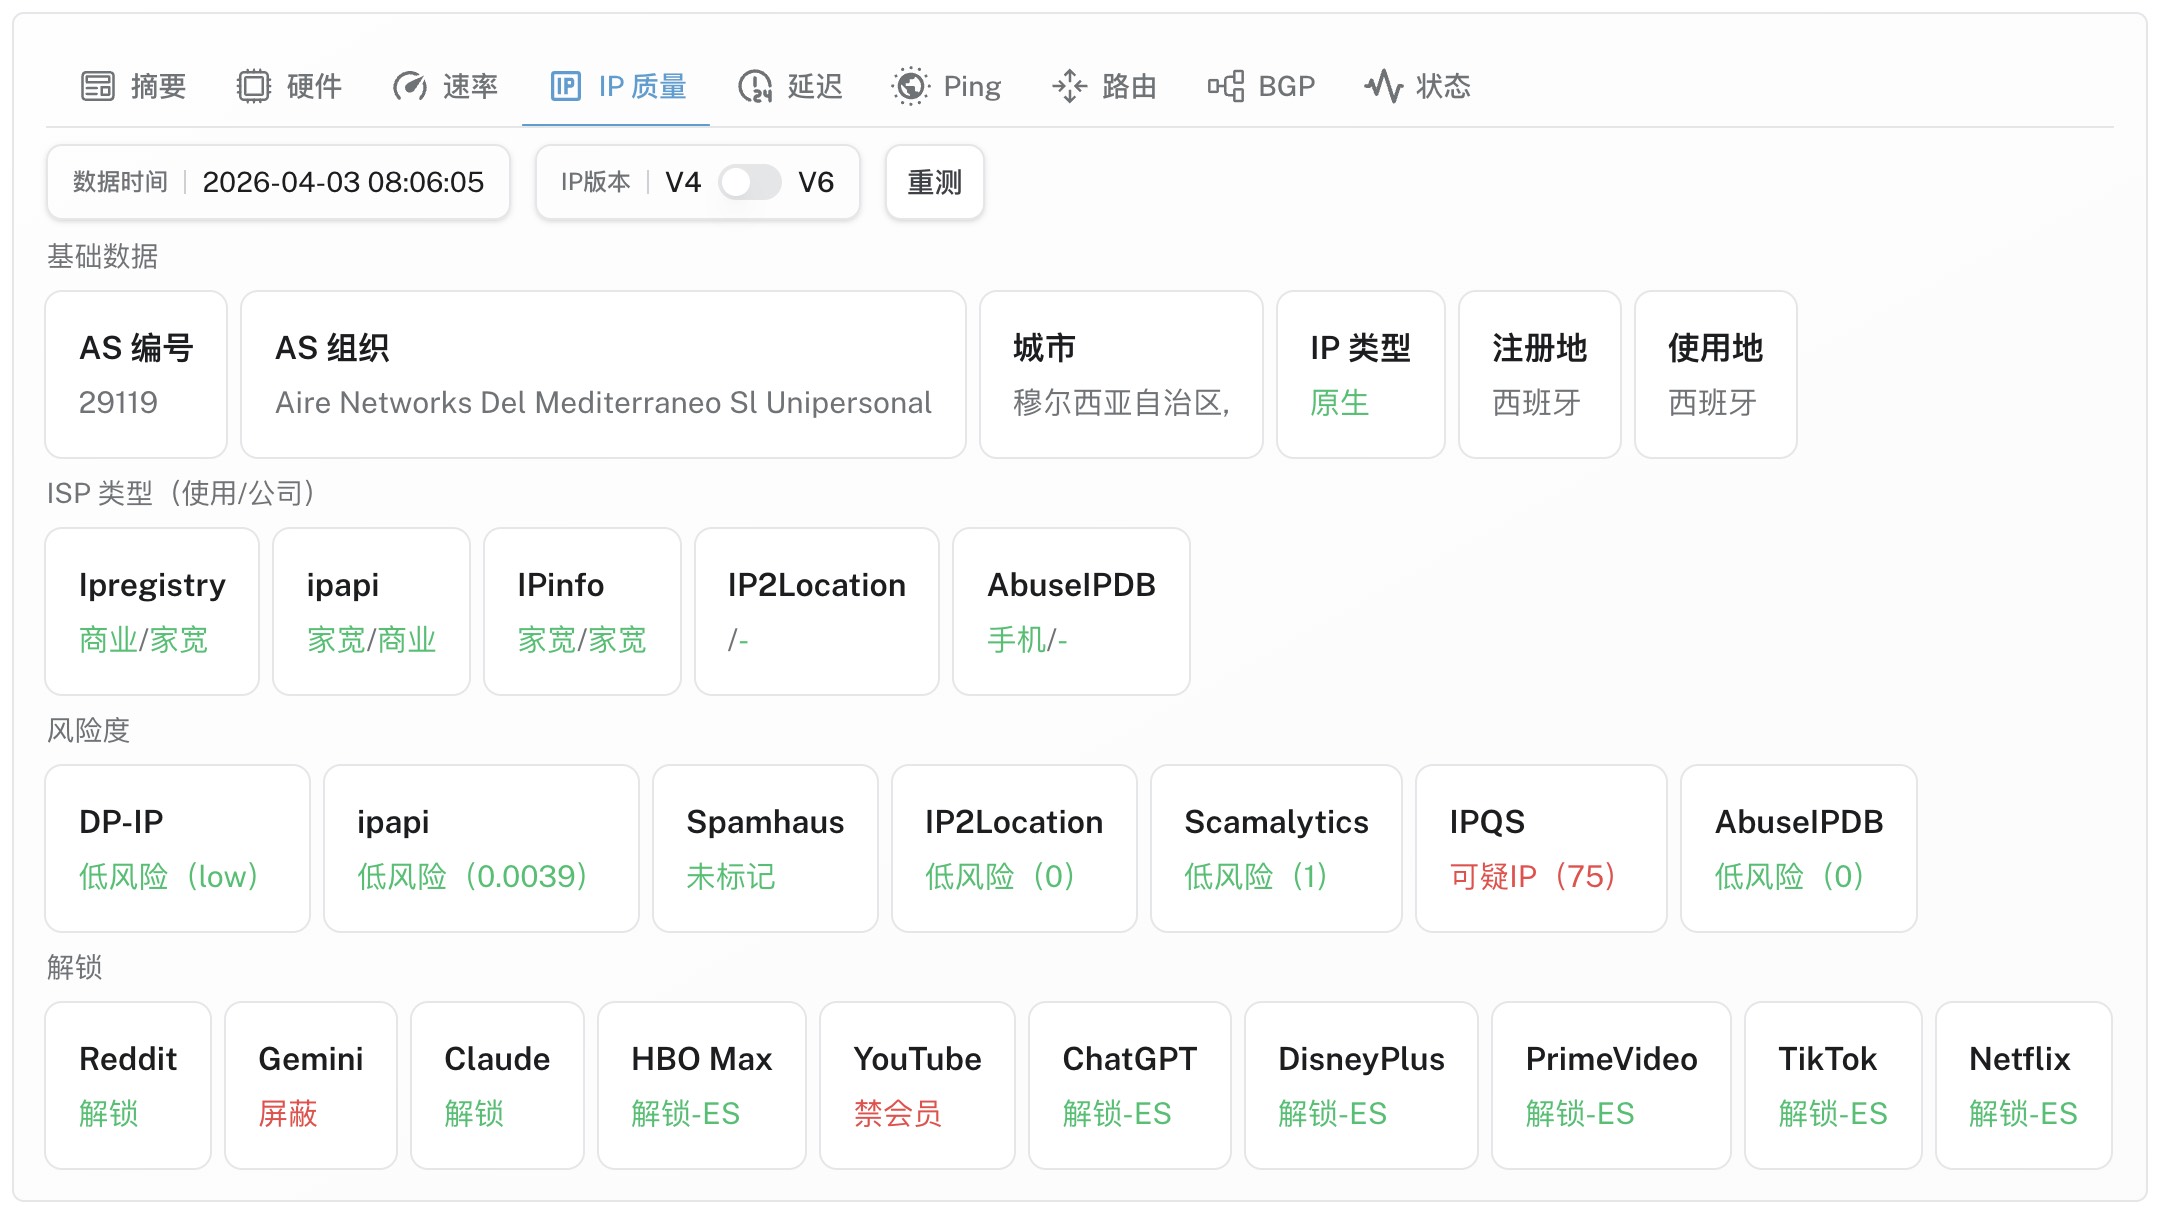2164x1216 pixels.
Task: Click Spamhaus status 未标记
Action: tap(731, 876)
